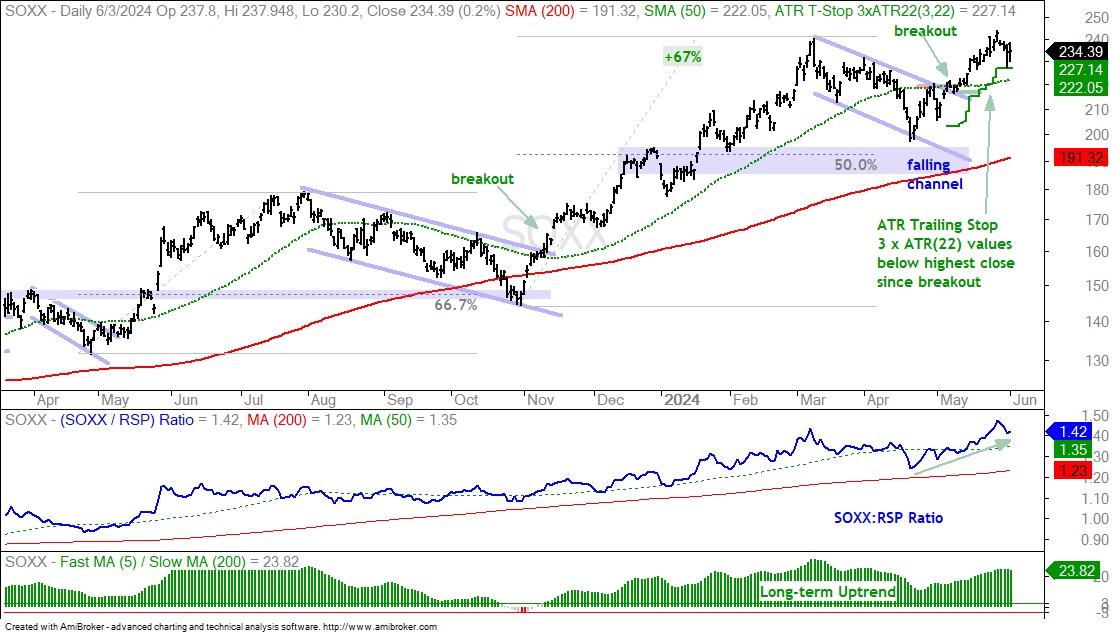Viewport: 1113px width, 632px height.
Task: Click the green 227.14 ATR stop price tag
Action: [1080, 70]
